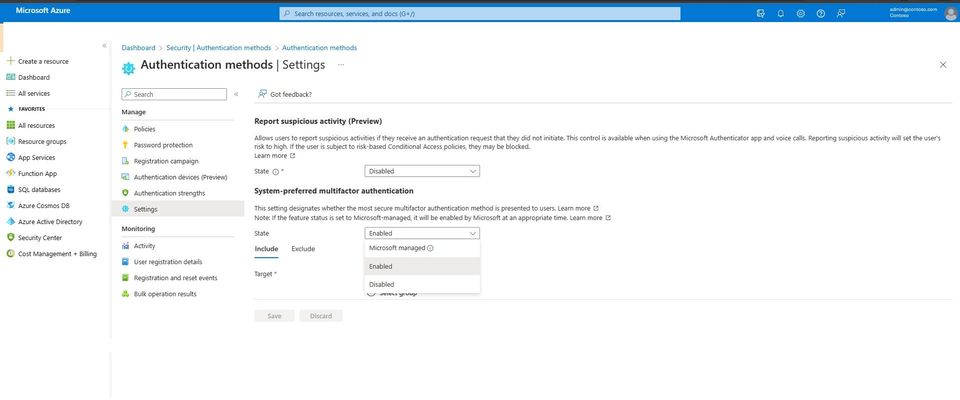The image size is (960, 400).
Task: Close the Settings blade
Action: (x=943, y=64)
